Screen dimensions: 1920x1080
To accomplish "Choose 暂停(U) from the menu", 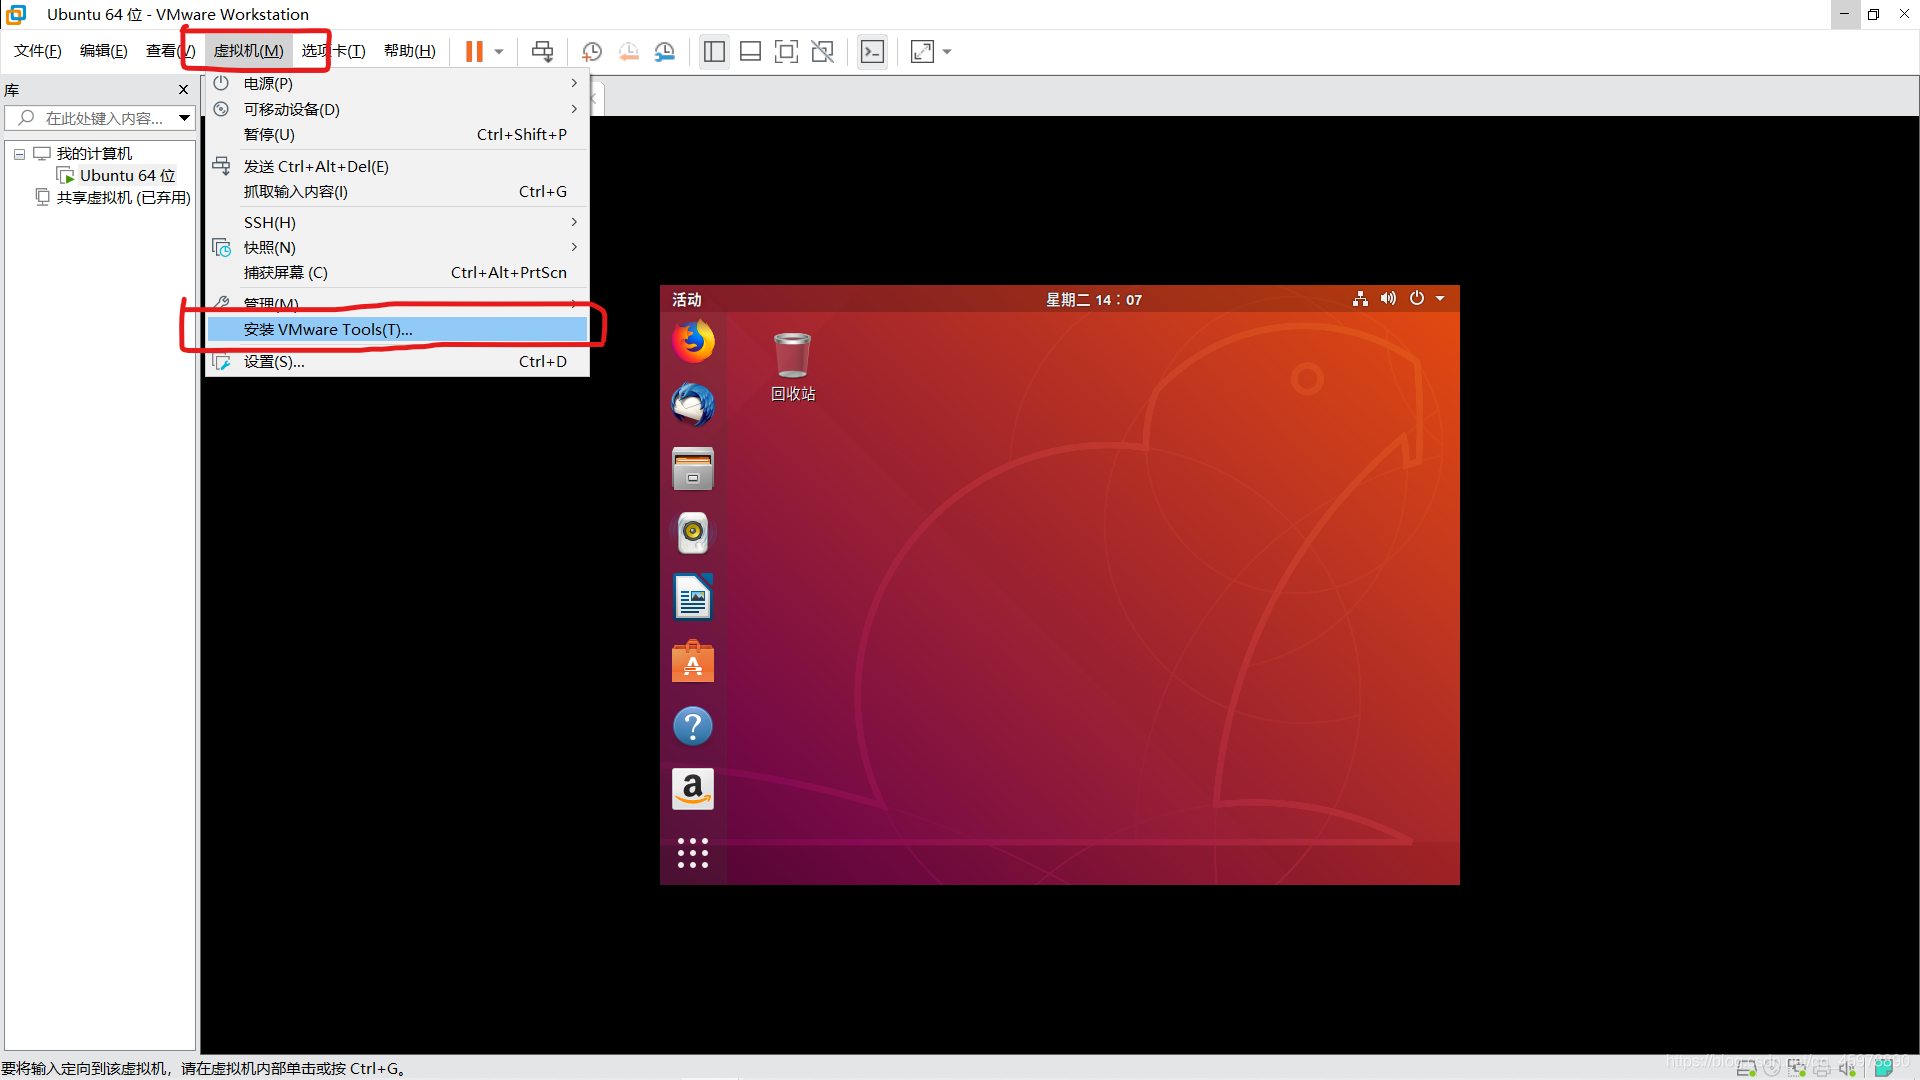I will [397, 134].
